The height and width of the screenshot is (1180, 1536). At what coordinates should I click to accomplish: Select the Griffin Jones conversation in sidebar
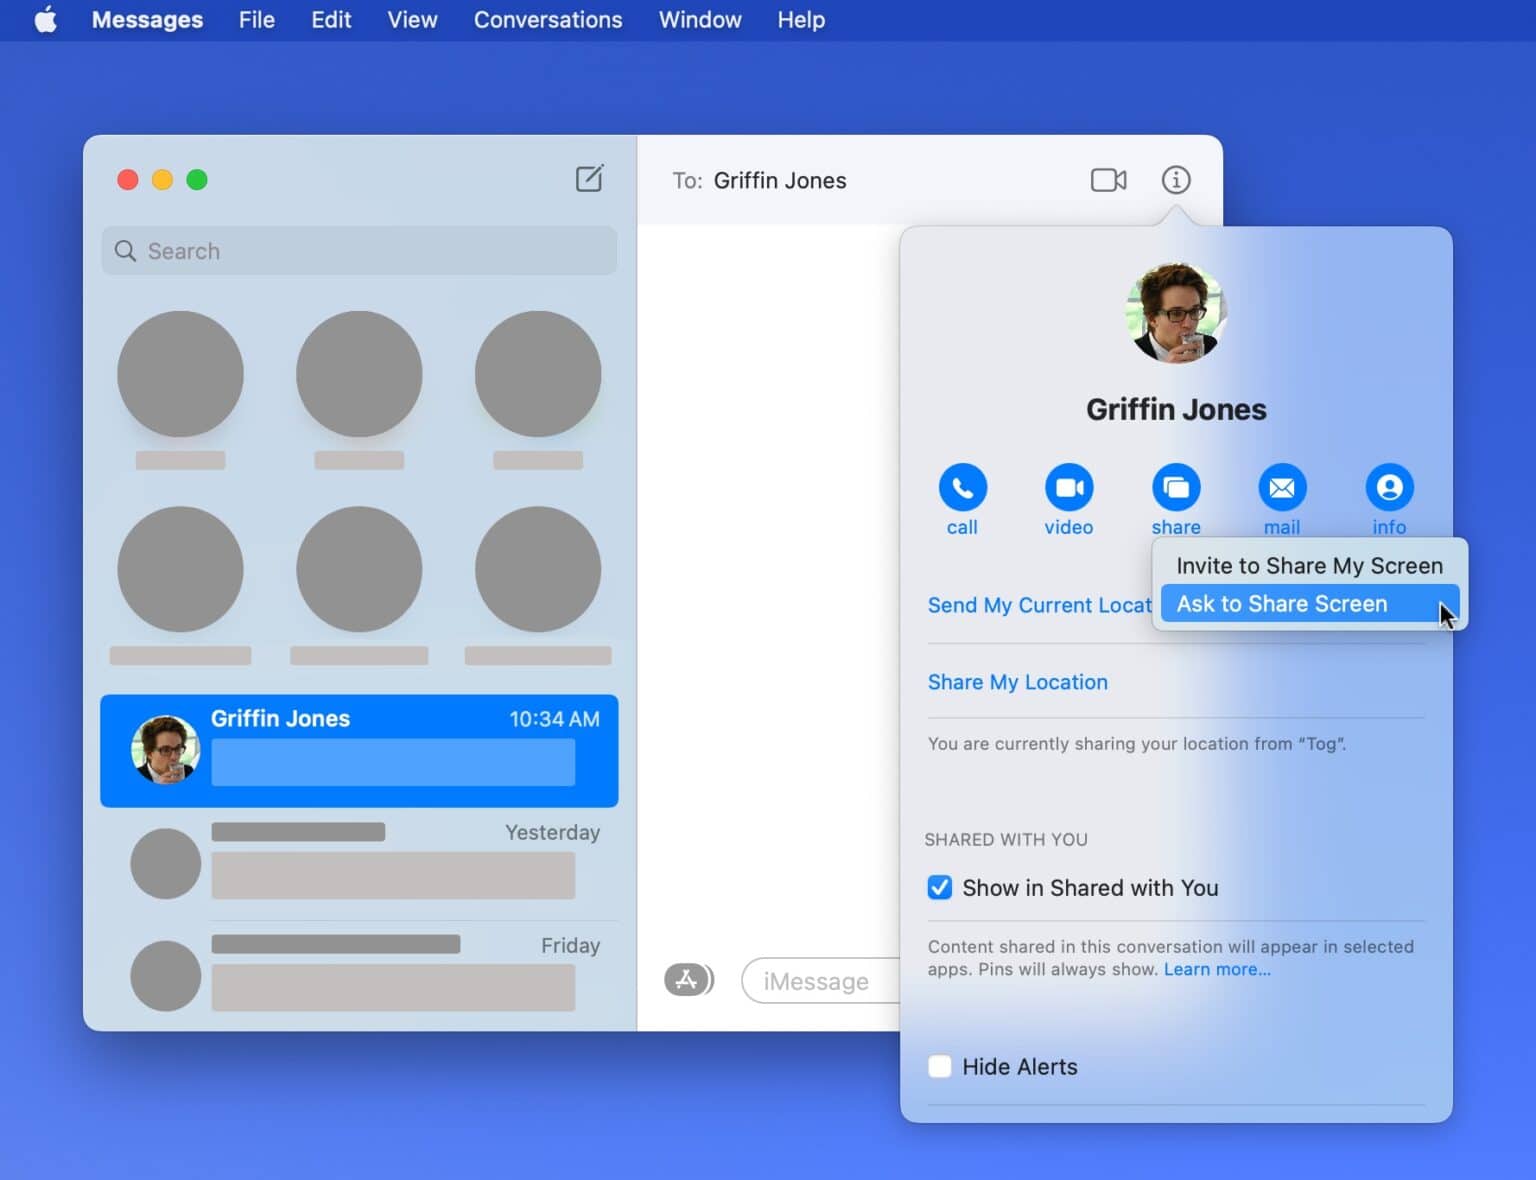359,751
